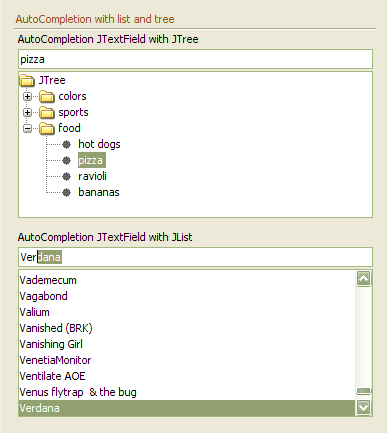The width and height of the screenshot is (387, 433).
Task: Select Vanishing Girl in the list
Action: 187,344
